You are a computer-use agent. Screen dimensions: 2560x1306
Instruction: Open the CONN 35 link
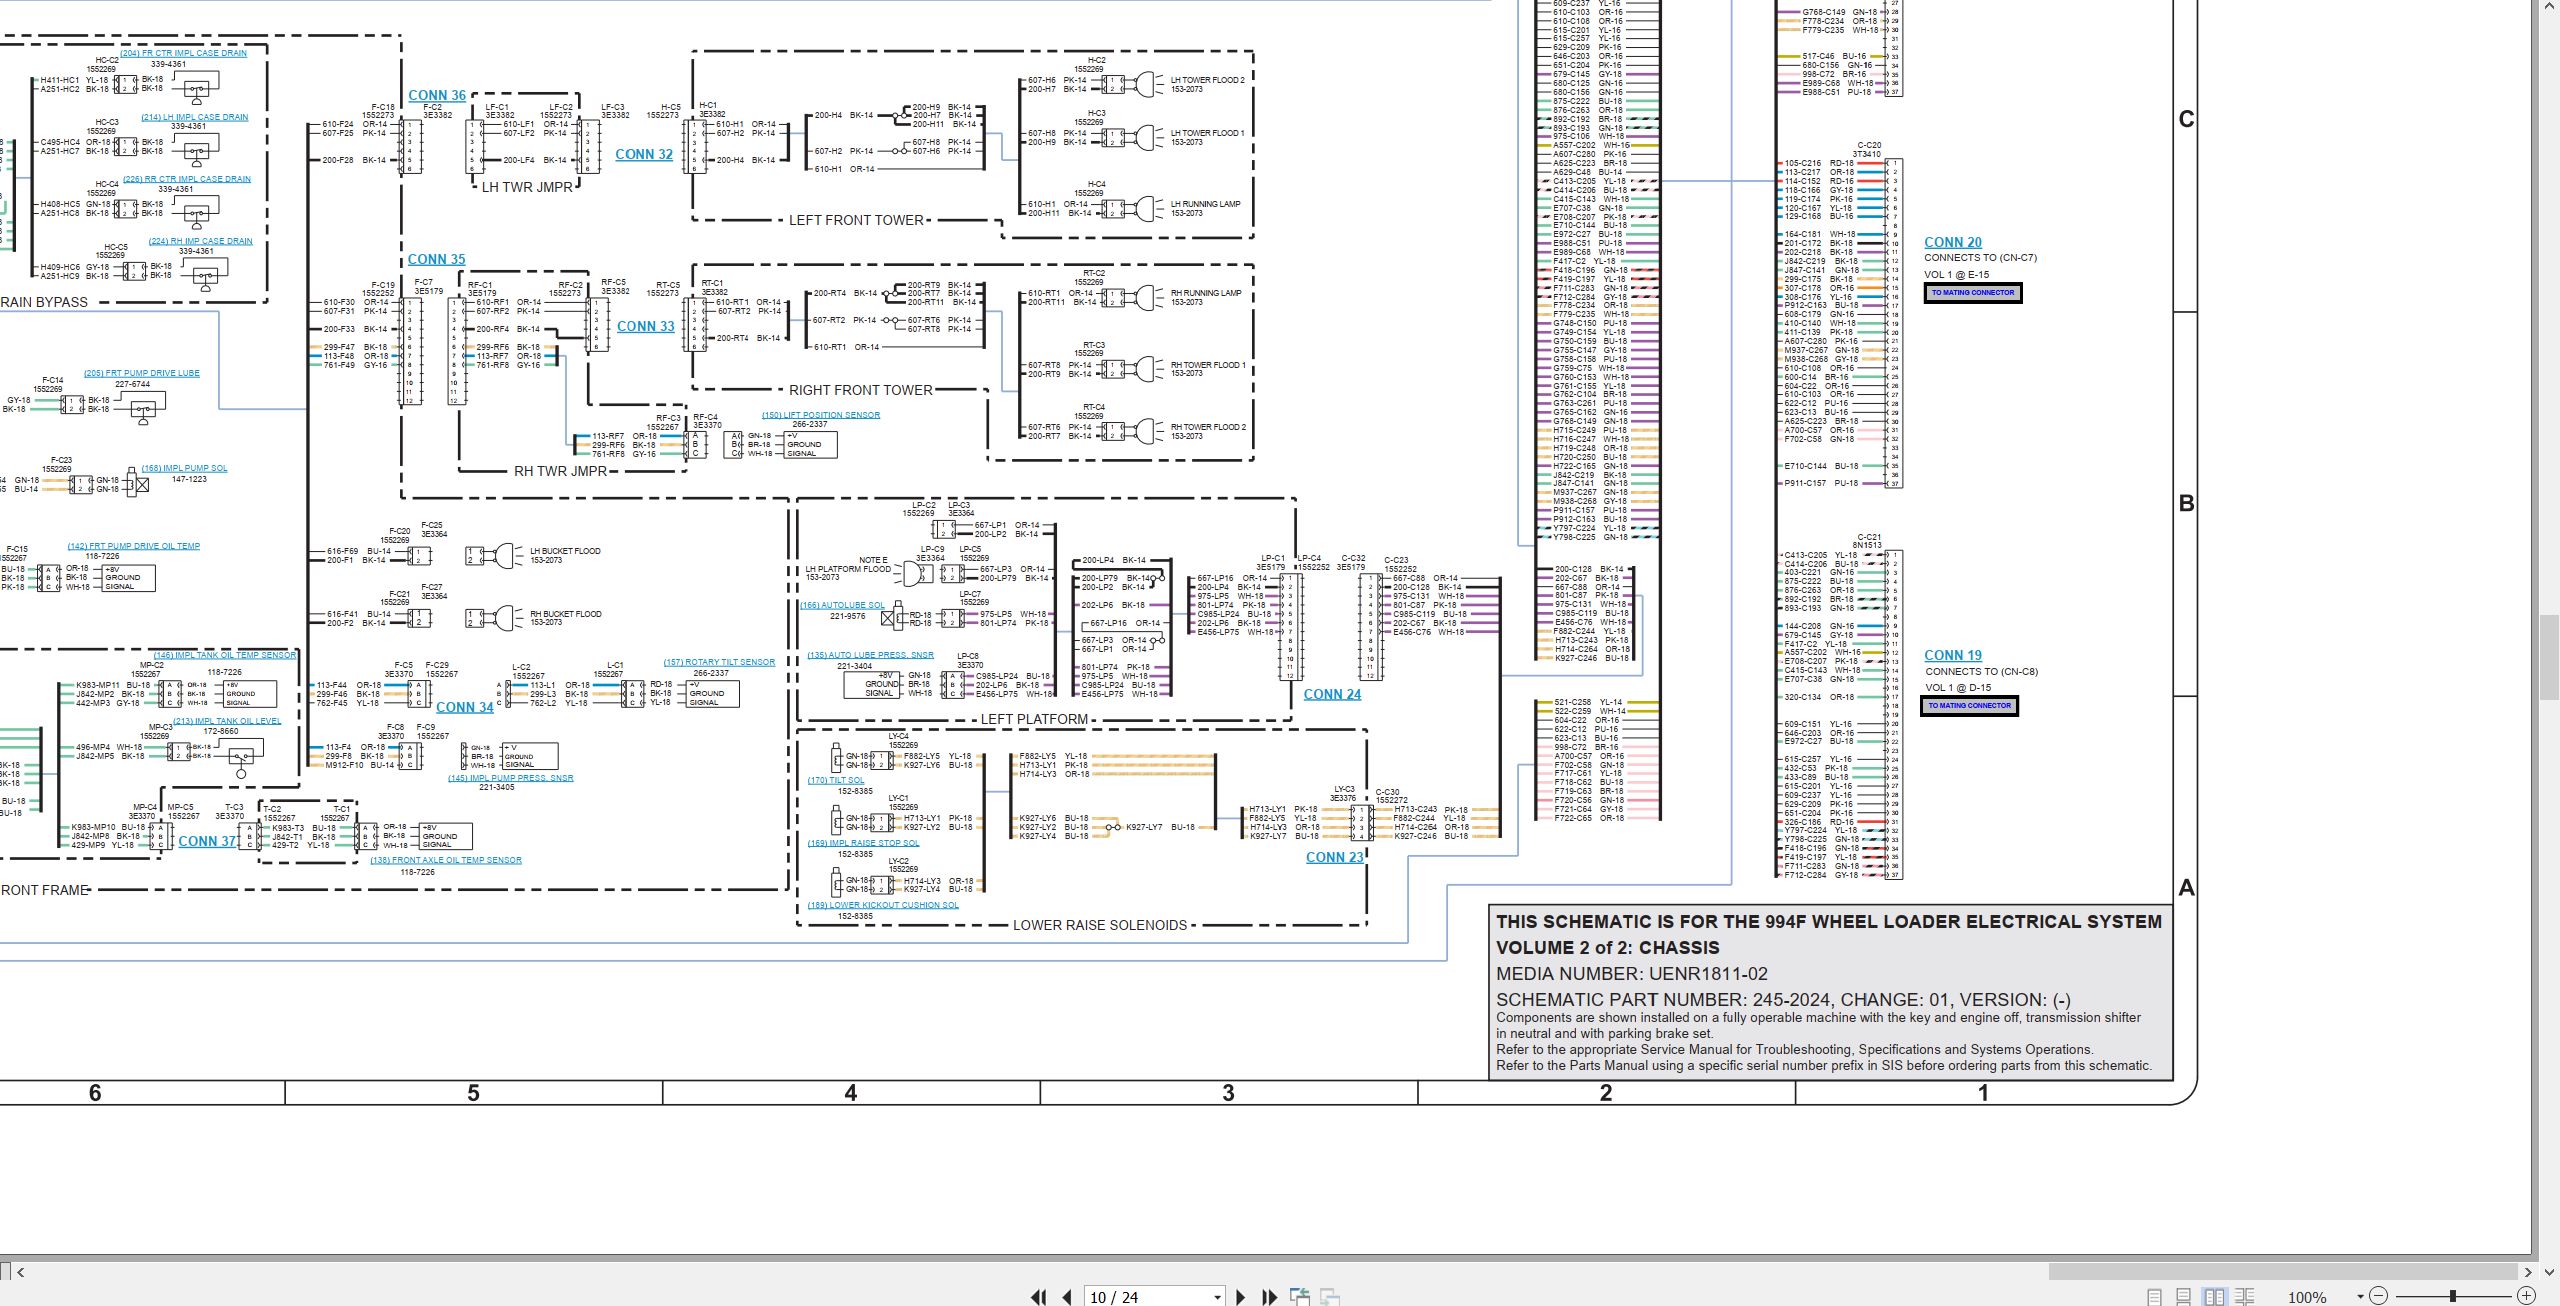[x=436, y=260]
